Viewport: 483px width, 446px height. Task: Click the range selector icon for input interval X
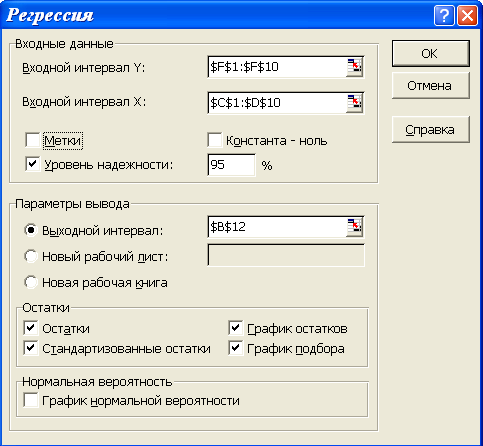point(354,103)
